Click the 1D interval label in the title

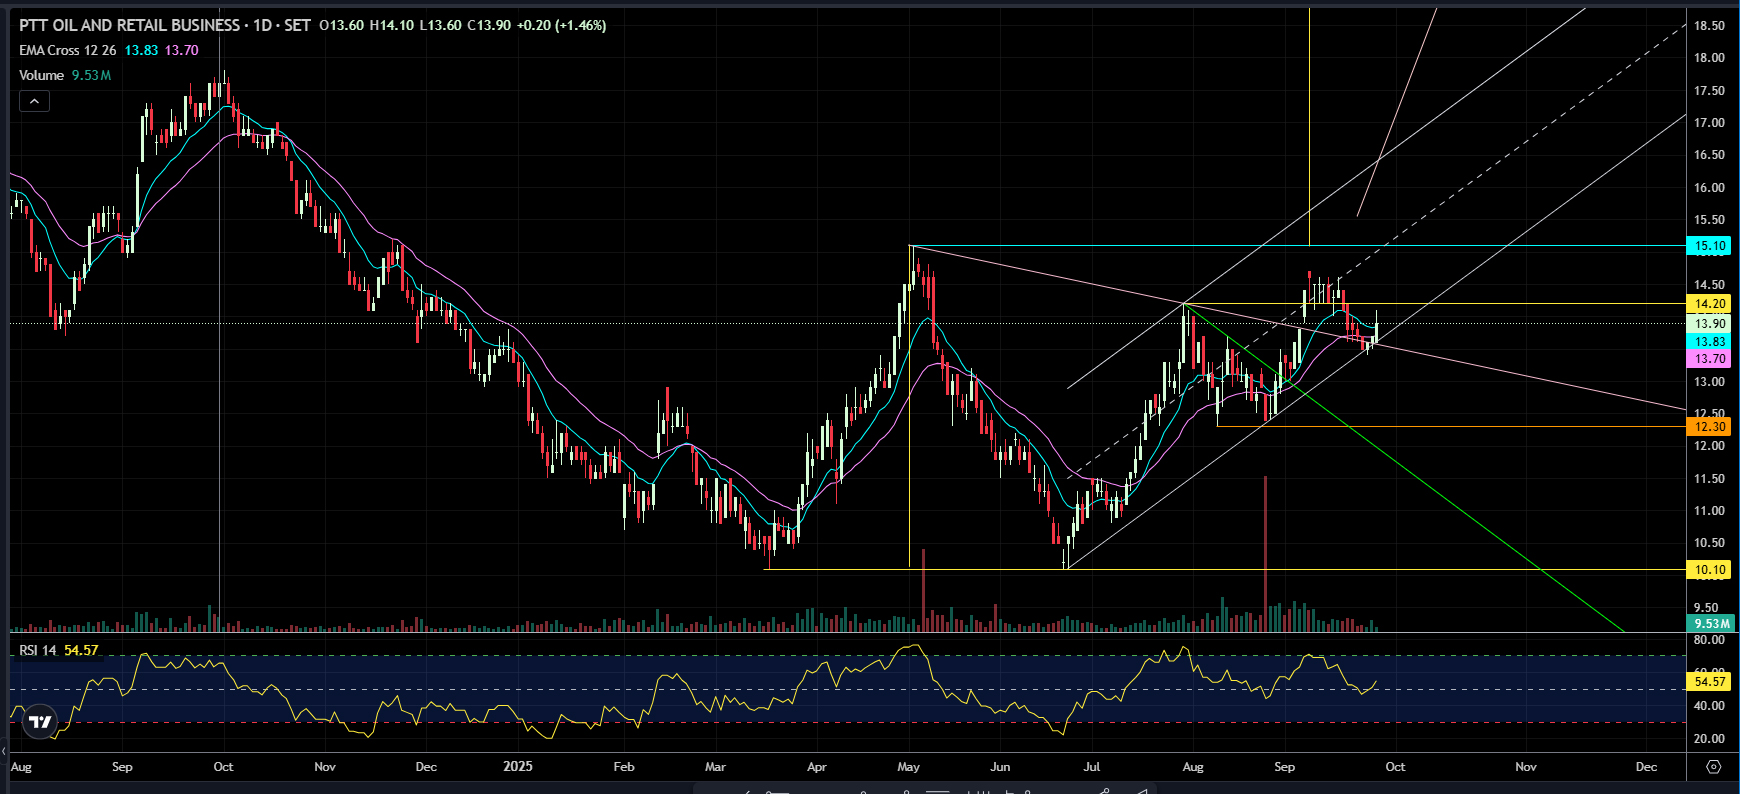[x=263, y=25]
